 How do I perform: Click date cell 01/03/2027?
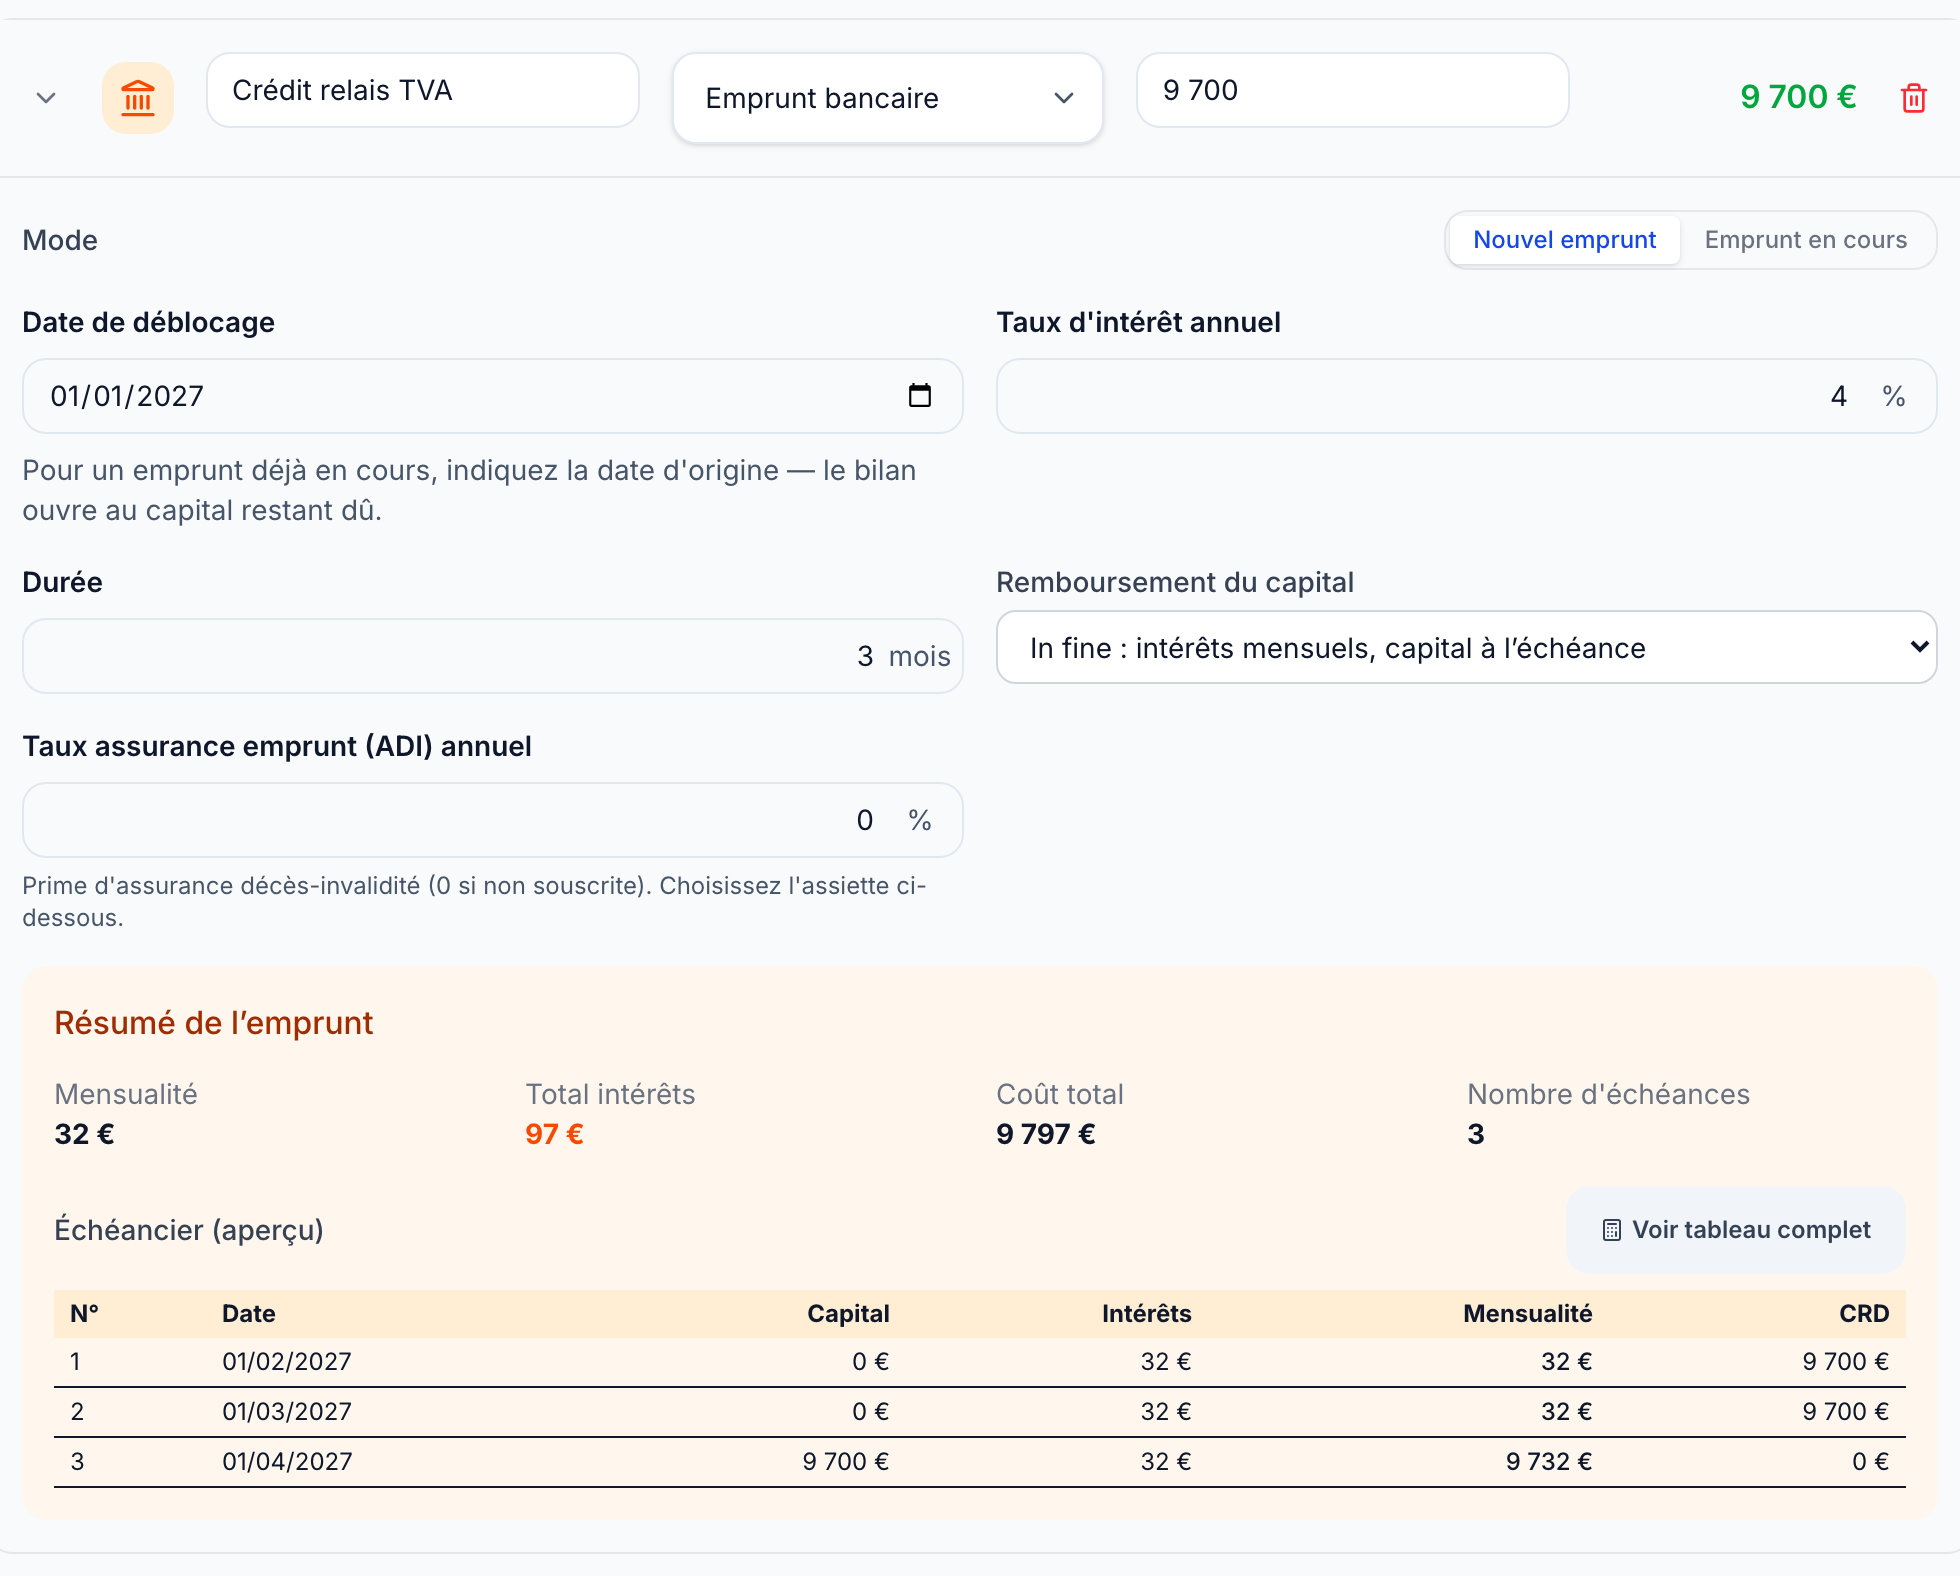[x=287, y=1412]
